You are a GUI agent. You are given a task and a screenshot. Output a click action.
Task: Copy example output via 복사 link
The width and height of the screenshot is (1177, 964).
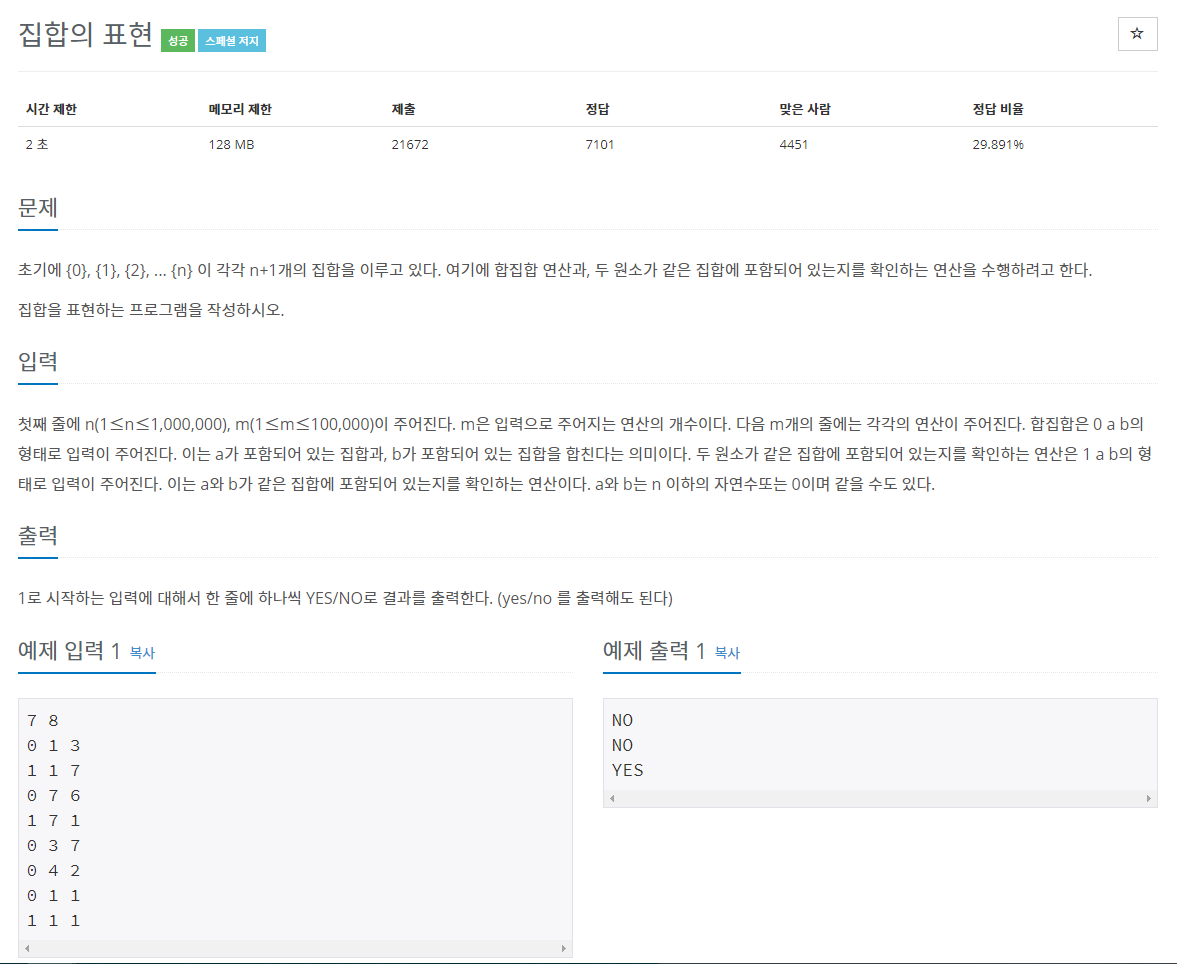(x=727, y=653)
